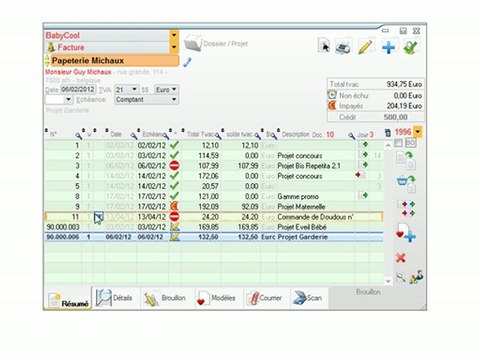Open the Facture document type dropdown
Image resolution: width=480 pixels, height=360 pixels.
point(174,47)
